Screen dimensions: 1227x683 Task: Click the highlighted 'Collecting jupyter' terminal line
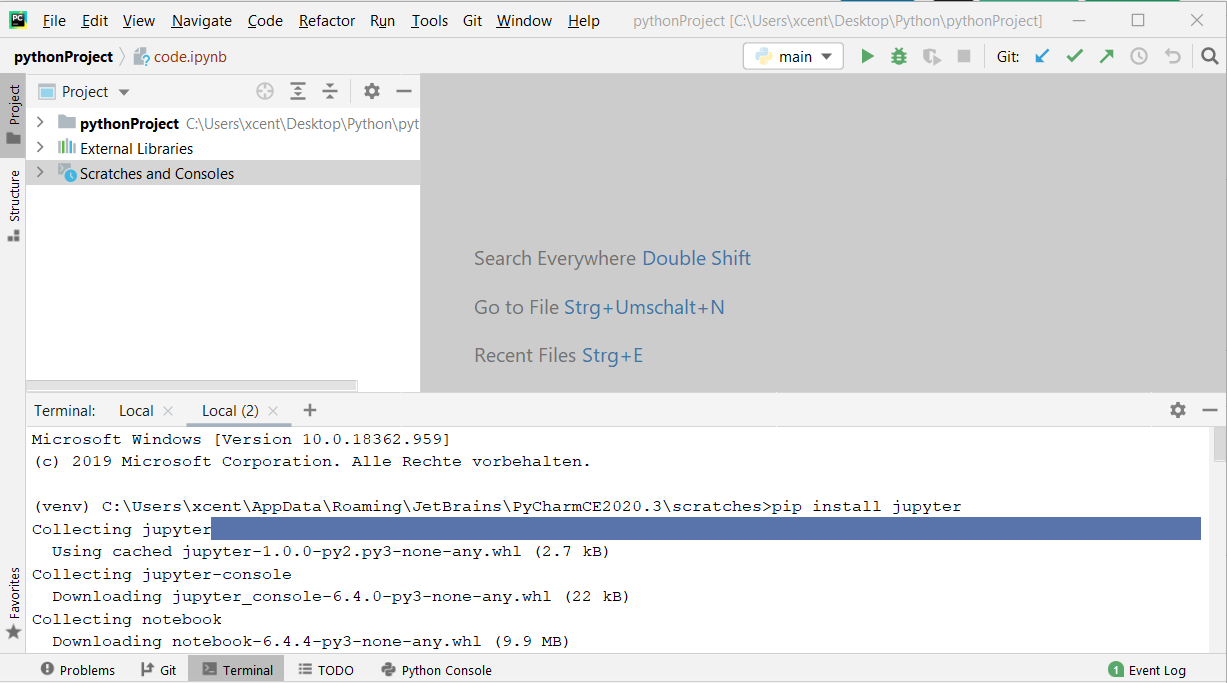click(616, 529)
